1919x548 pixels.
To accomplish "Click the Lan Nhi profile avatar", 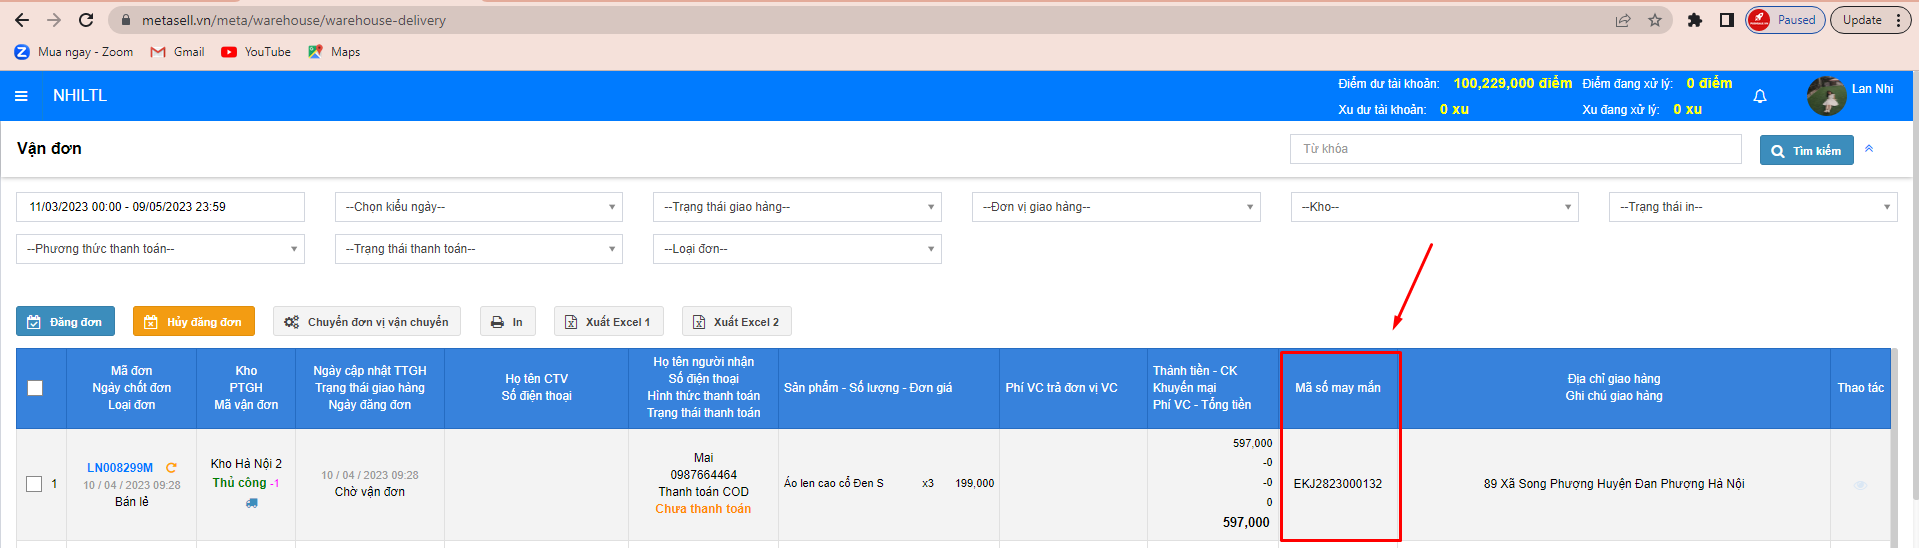I will (x=1826, y=96).
